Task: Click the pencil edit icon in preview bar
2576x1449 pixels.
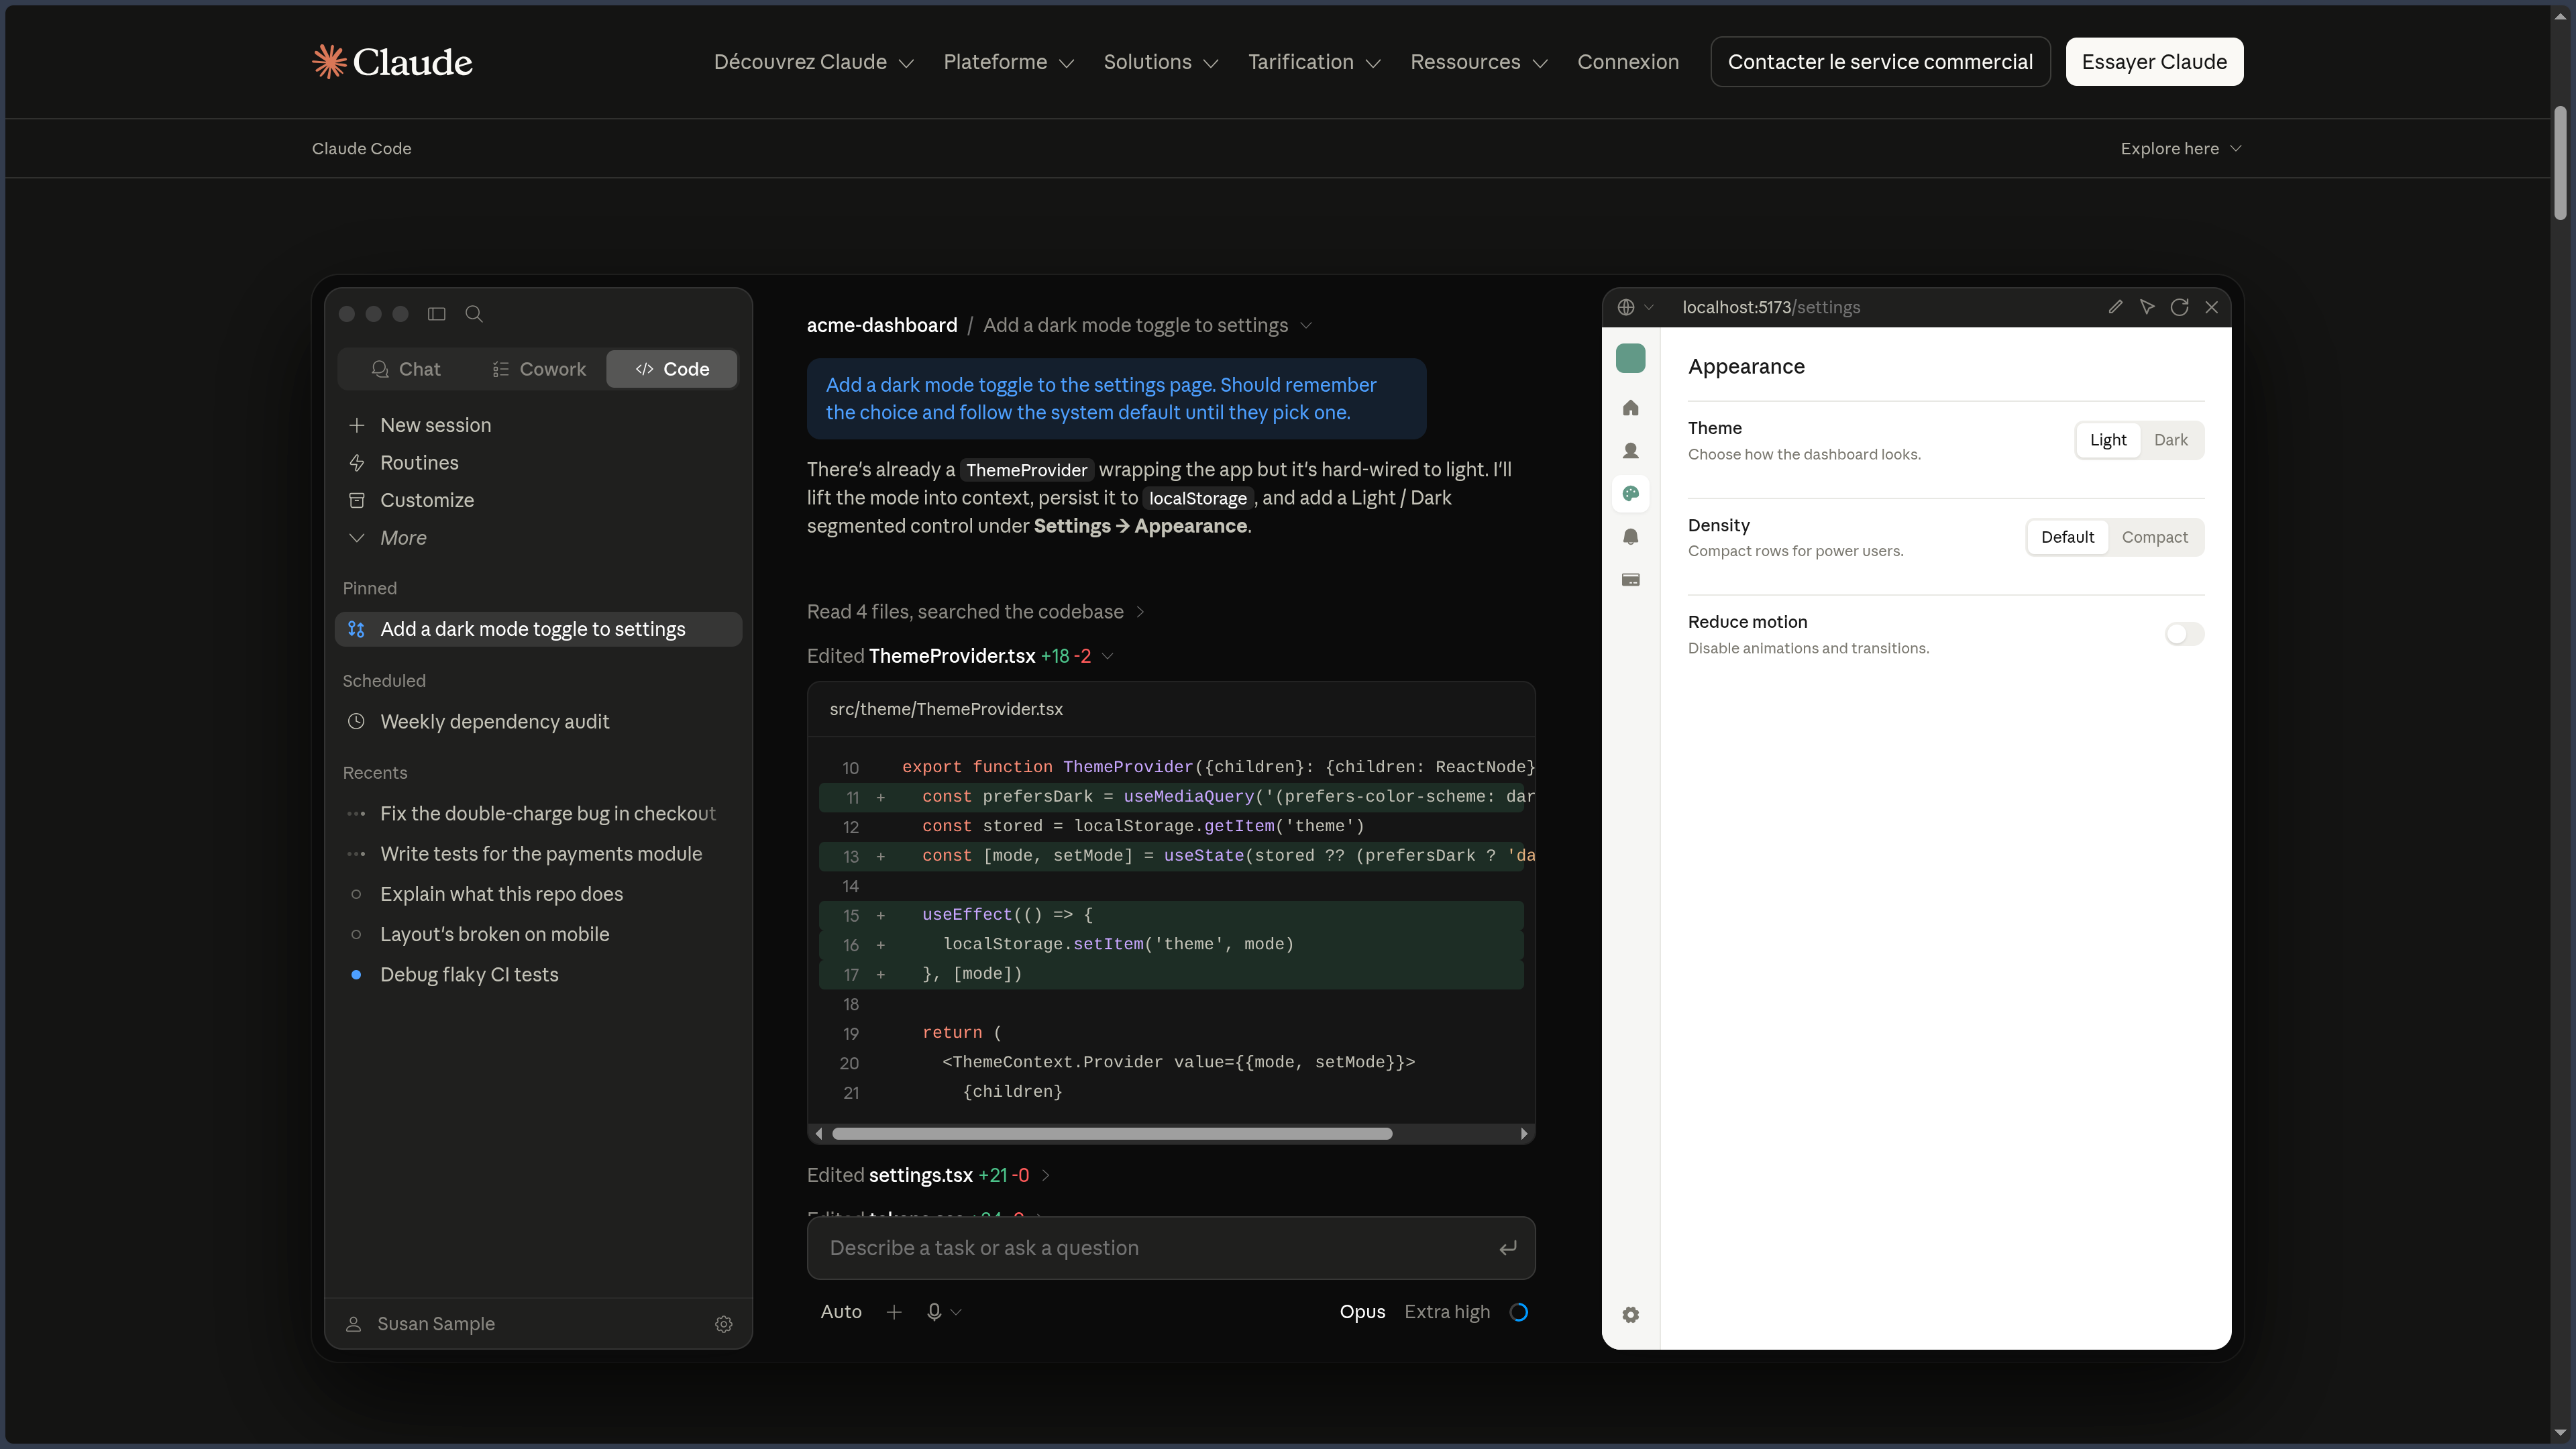Action: click(x=2115, y=307)
